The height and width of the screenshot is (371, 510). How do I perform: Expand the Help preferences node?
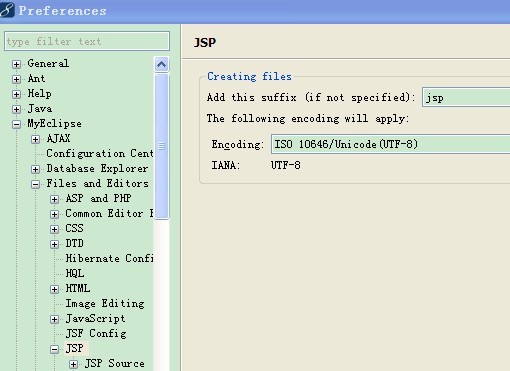click(16, 94)
